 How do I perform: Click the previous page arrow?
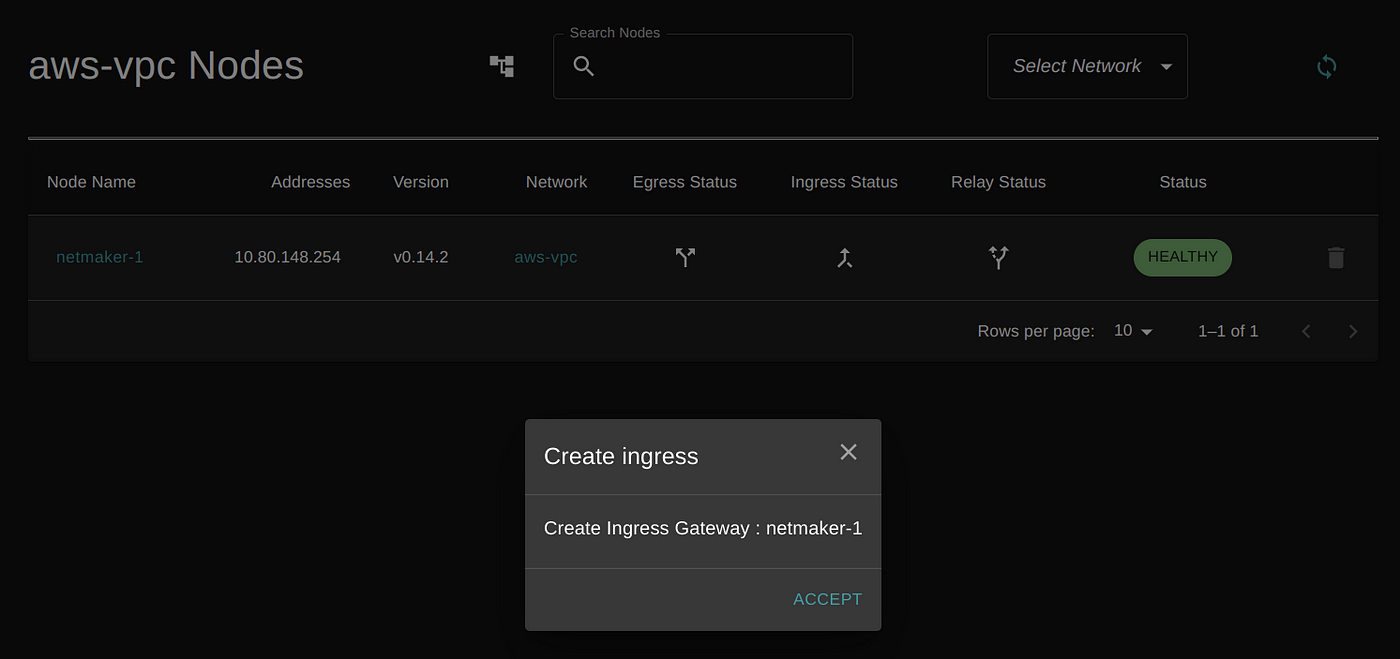[1306, 330]
